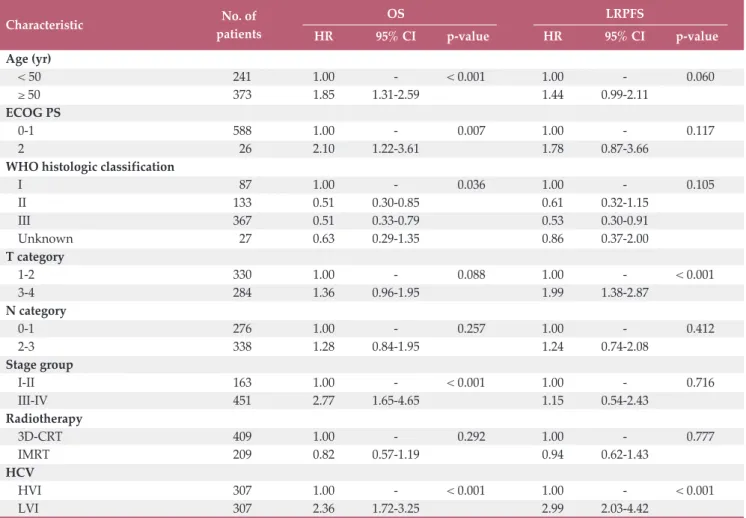Select the "Unknown" row label

46,239
